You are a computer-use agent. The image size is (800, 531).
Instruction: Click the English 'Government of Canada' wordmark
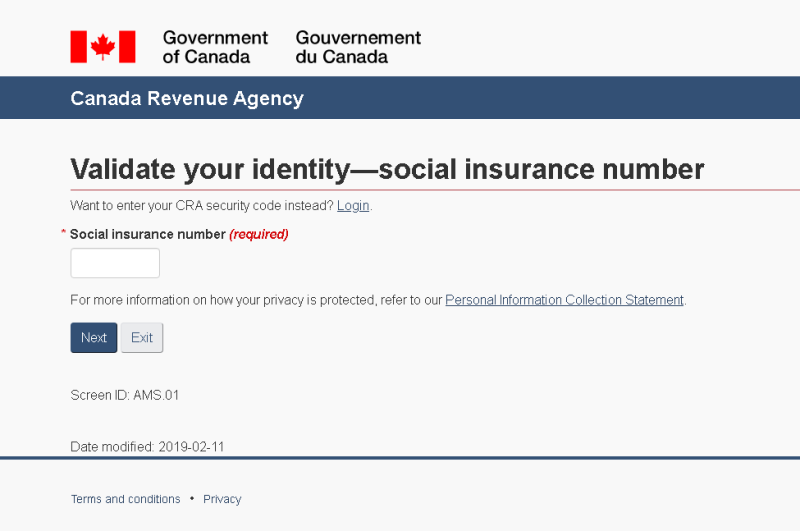click(x=215, y=47)
